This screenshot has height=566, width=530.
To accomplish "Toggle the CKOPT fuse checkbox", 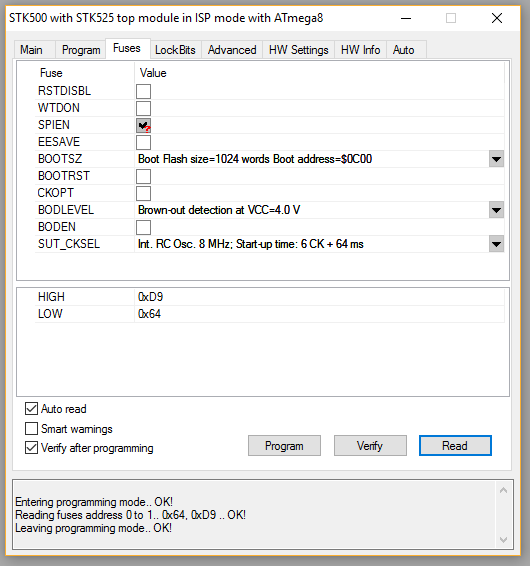I will pos(143,193).
